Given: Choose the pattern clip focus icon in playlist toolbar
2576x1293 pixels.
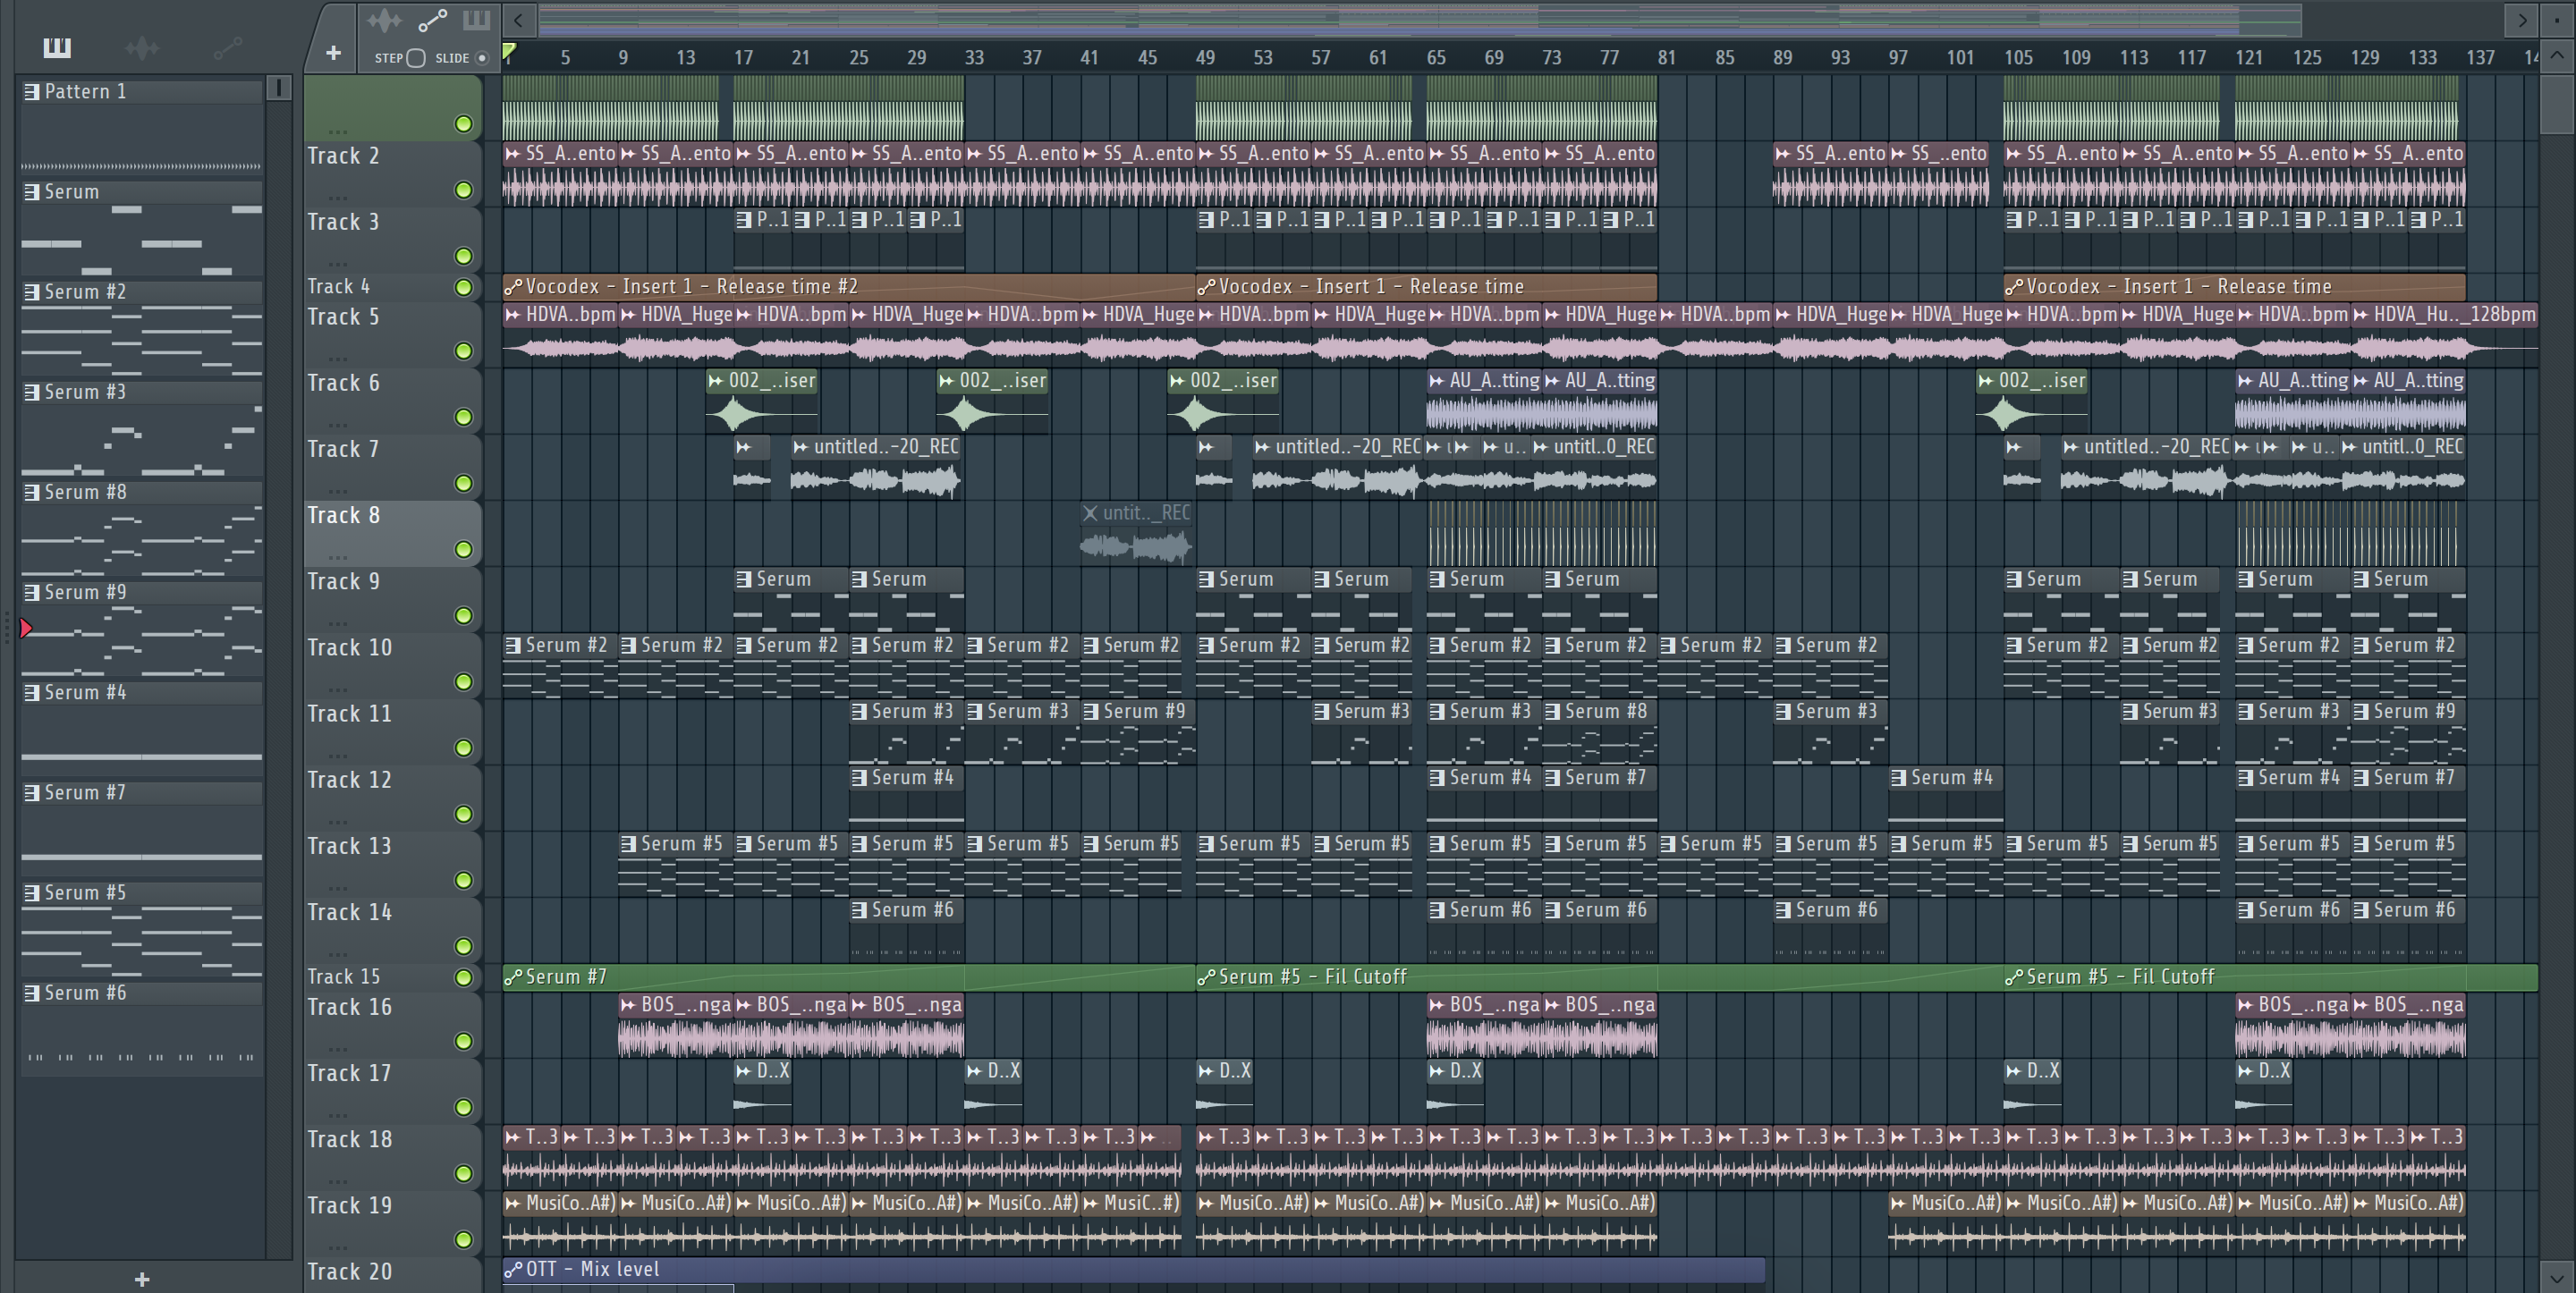Looking at the screenshot, I should pyautogui.click(x=476, y=20).
